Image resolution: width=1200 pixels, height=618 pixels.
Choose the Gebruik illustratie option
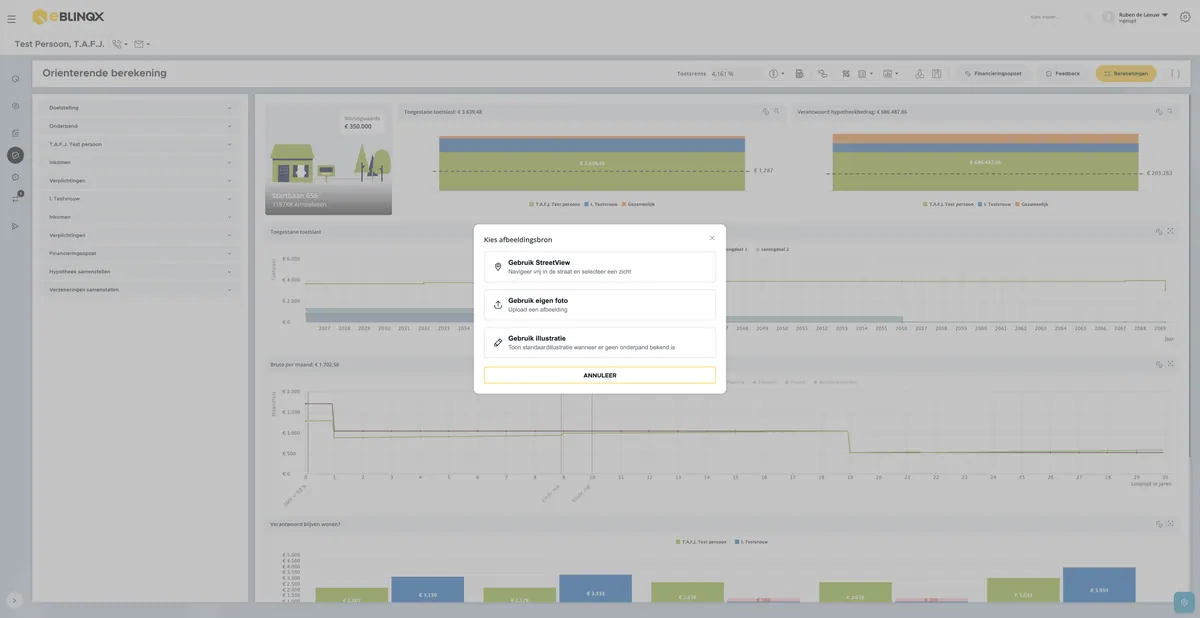pos(600,343)
